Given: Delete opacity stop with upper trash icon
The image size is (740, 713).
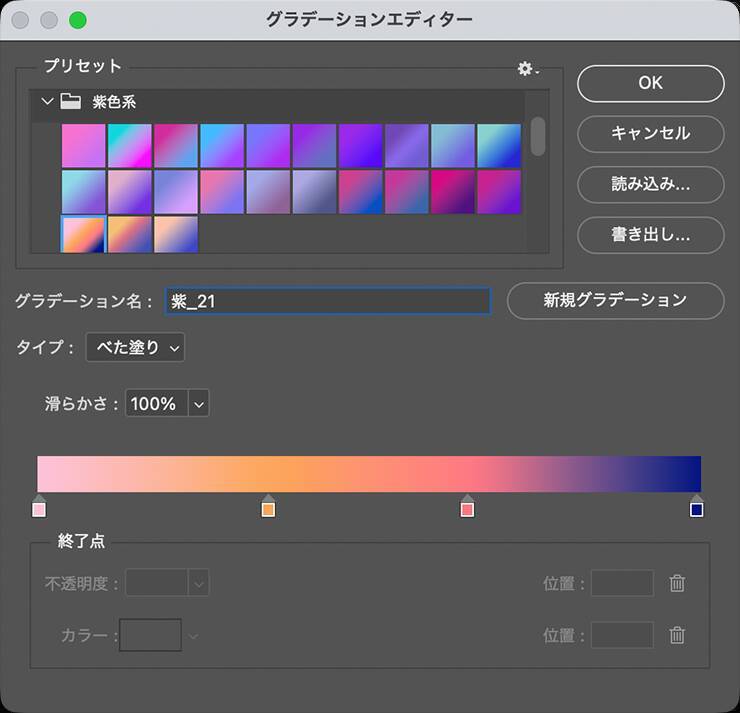Looking at the screenshot, I should (x=677, y=583).
